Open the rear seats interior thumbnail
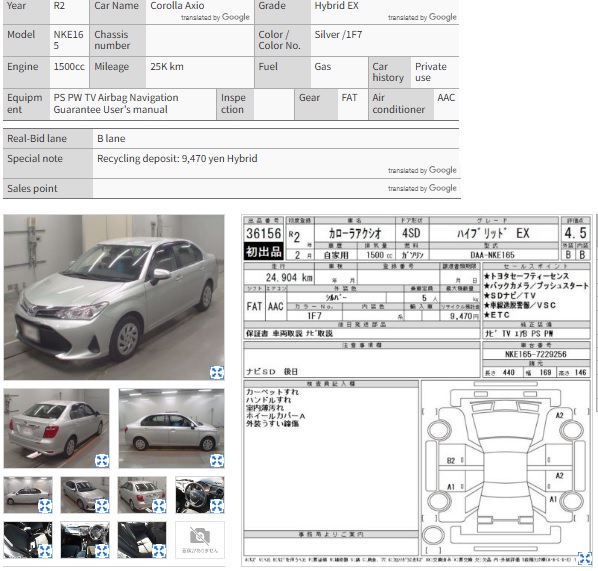598x571 pixels. pos(142,540)
